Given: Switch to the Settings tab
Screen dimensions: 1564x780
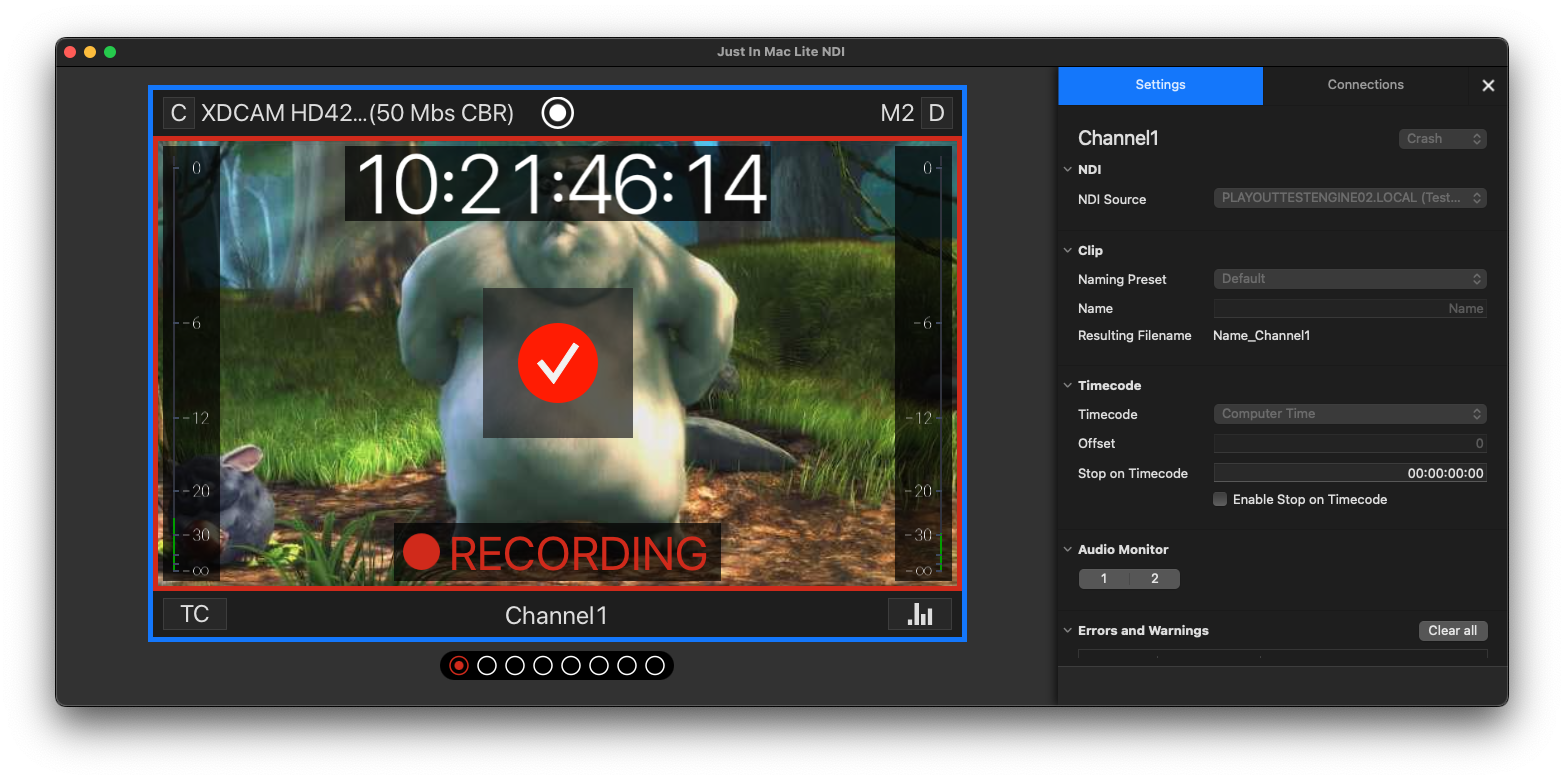Looking at the screenshot, I should (1160, 85).
